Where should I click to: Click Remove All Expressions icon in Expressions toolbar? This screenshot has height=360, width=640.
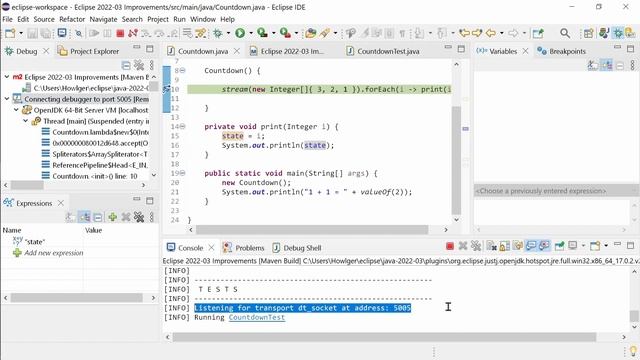(139, 217)
